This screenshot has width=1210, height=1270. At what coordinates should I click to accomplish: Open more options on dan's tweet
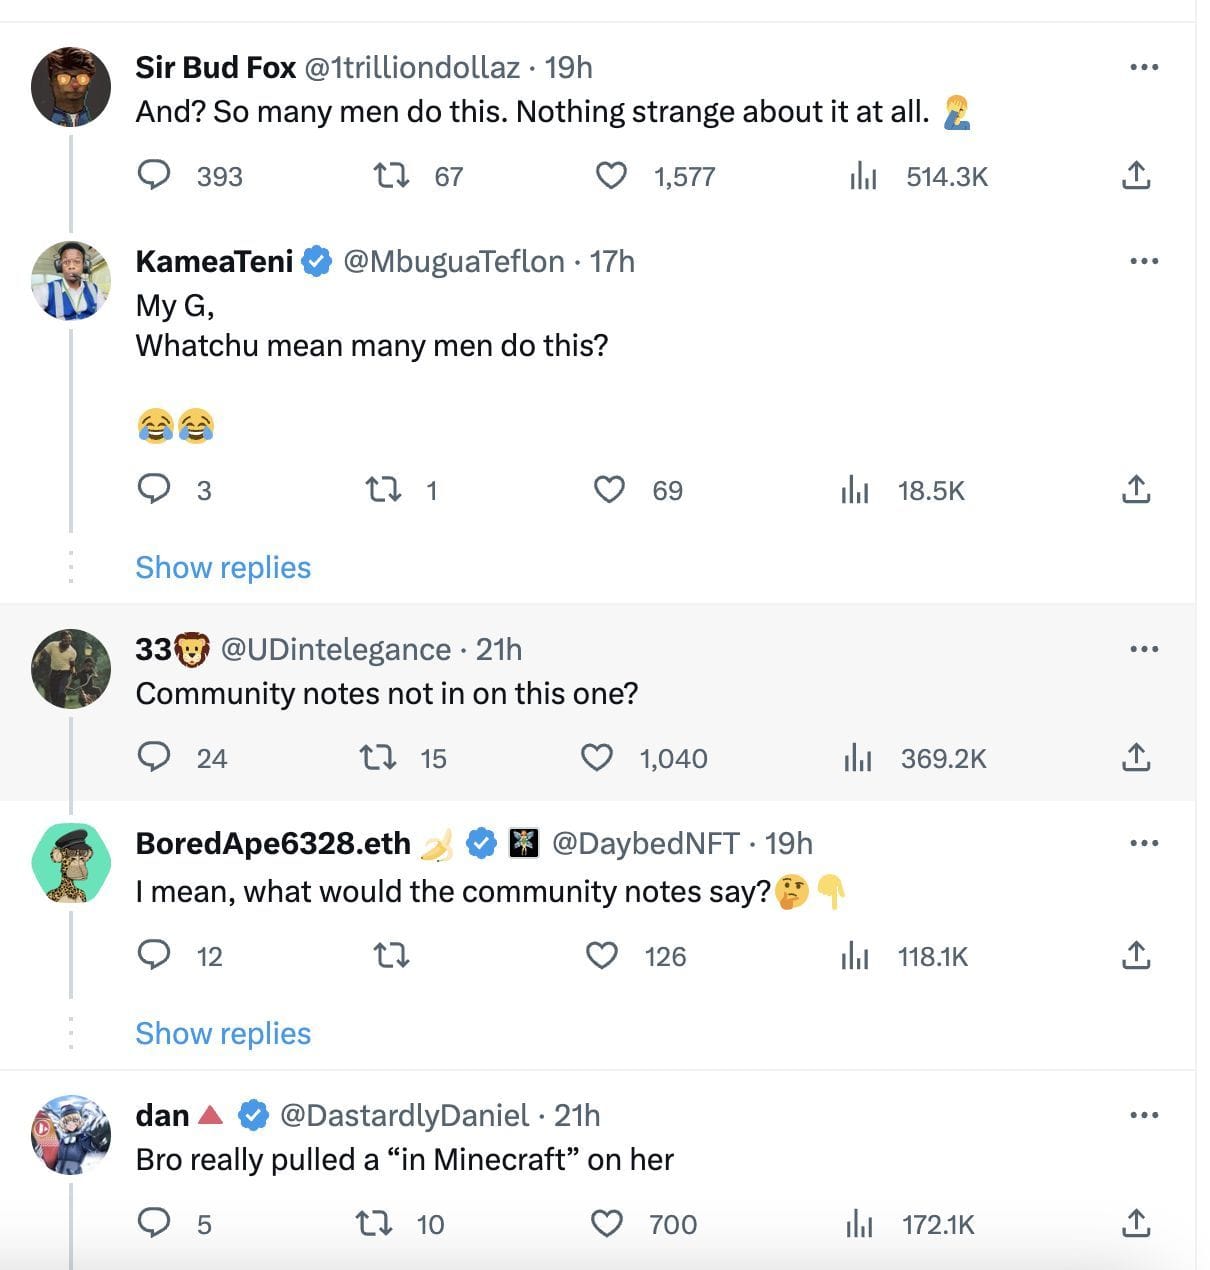tap(1143, 1115)
